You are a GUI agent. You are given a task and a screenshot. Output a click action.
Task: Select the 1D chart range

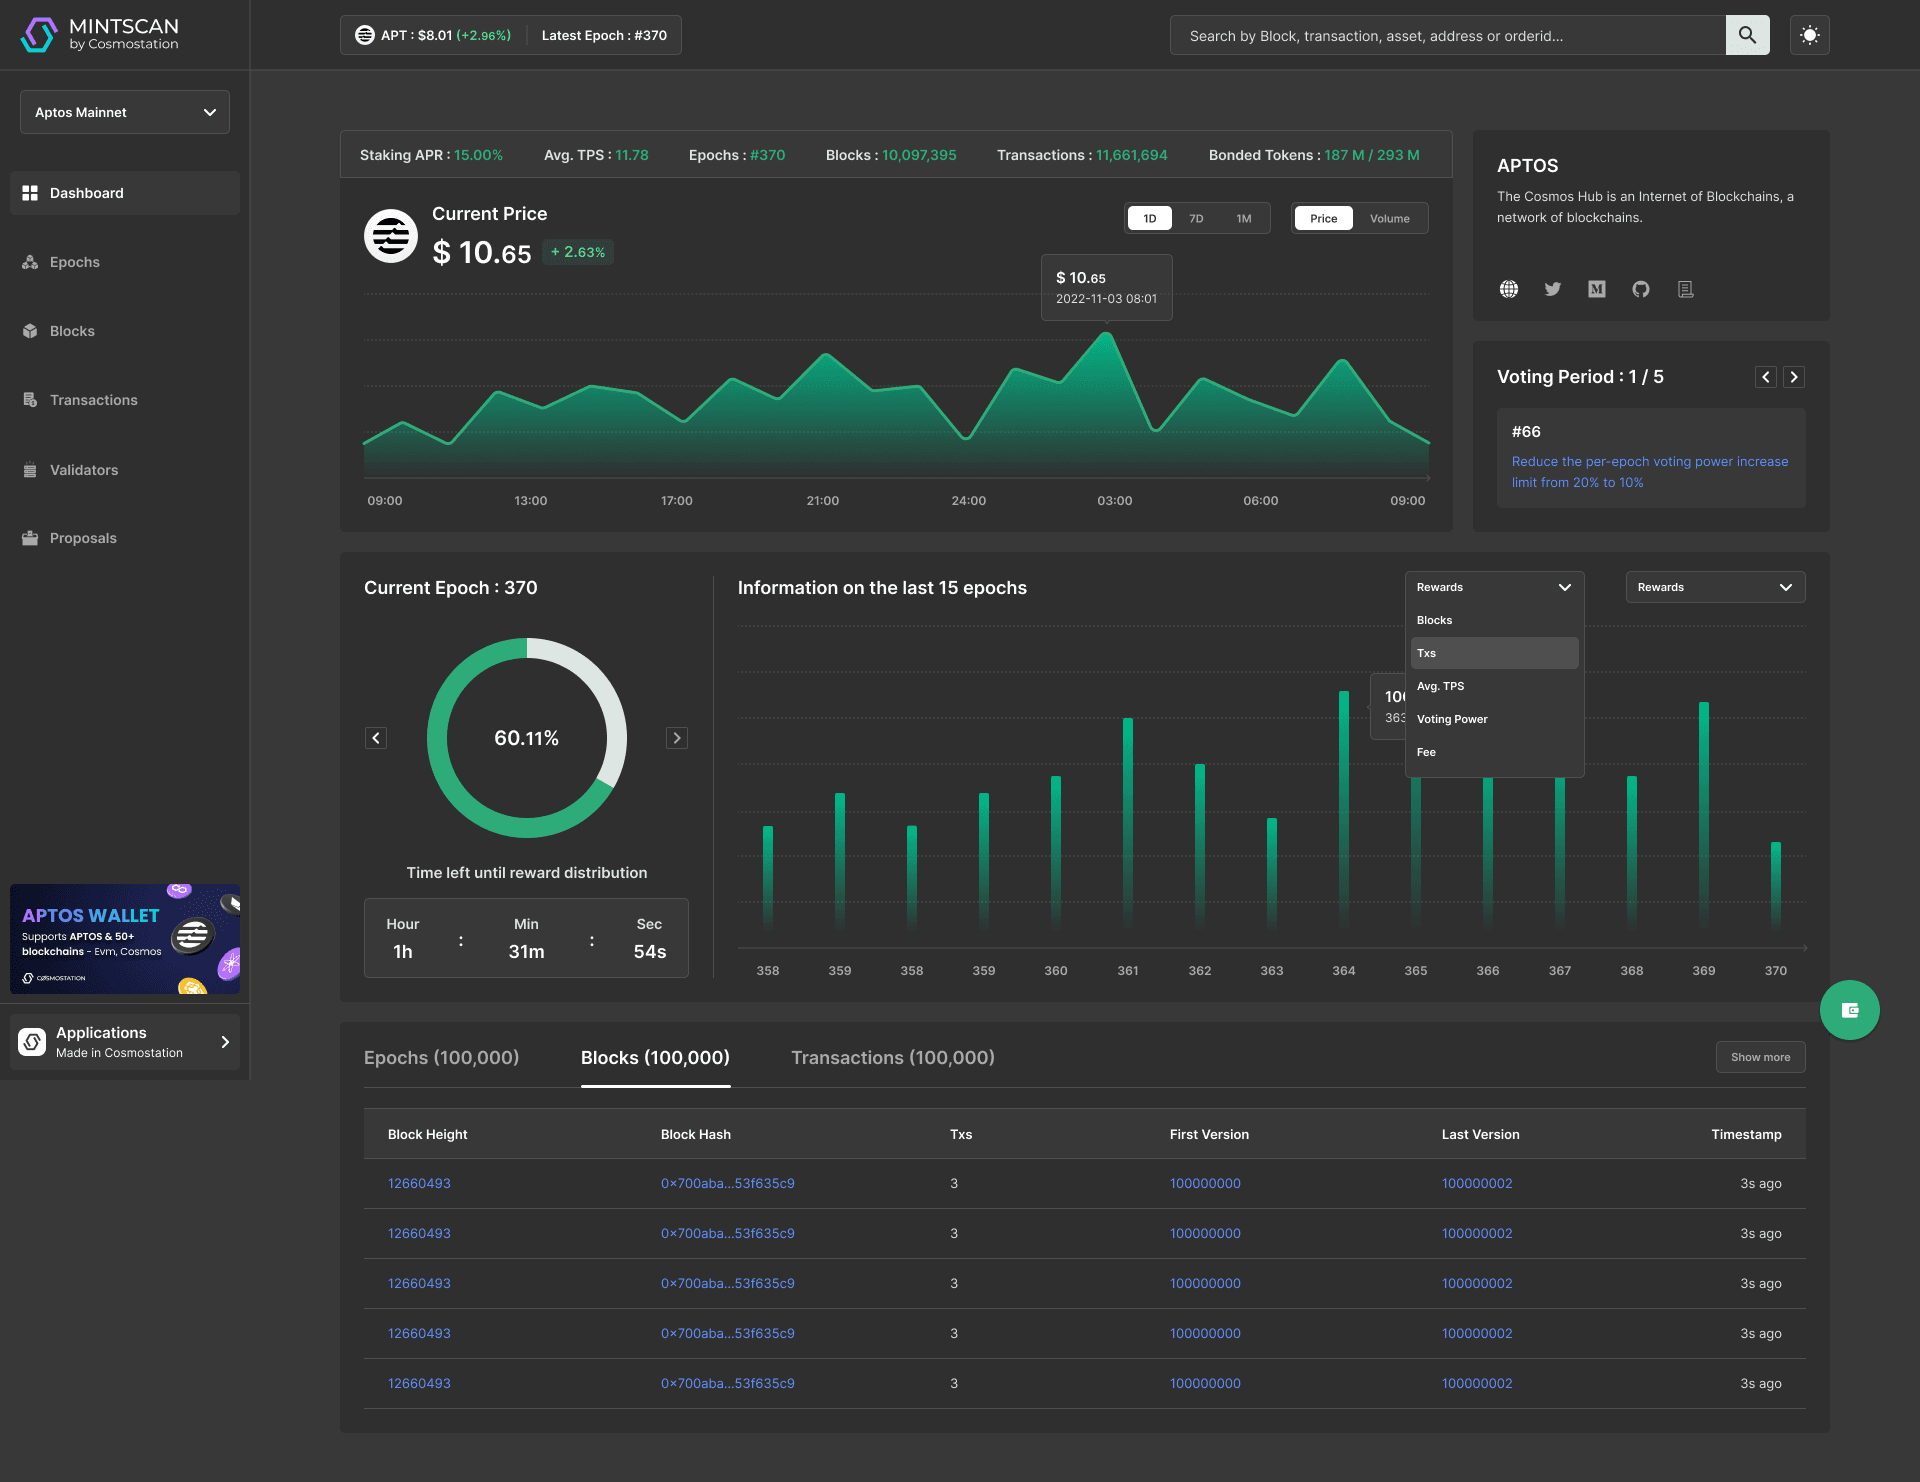click(x=1150, y=218)
